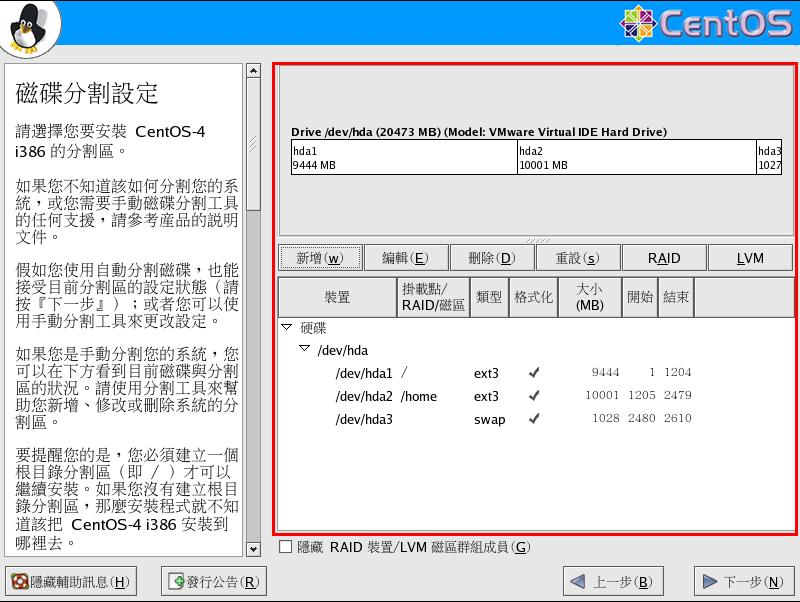Click the 新增 (New) partition button
The image size is (800, 602).
point(319,258)
